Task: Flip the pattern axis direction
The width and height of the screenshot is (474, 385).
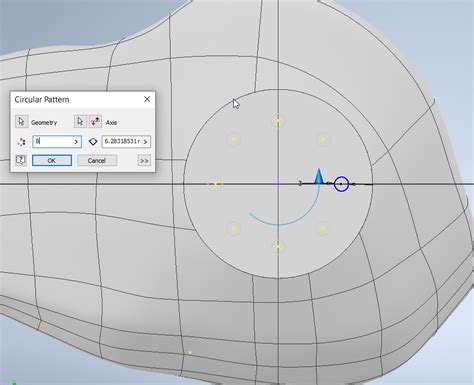Action: [x=95, y=122]
